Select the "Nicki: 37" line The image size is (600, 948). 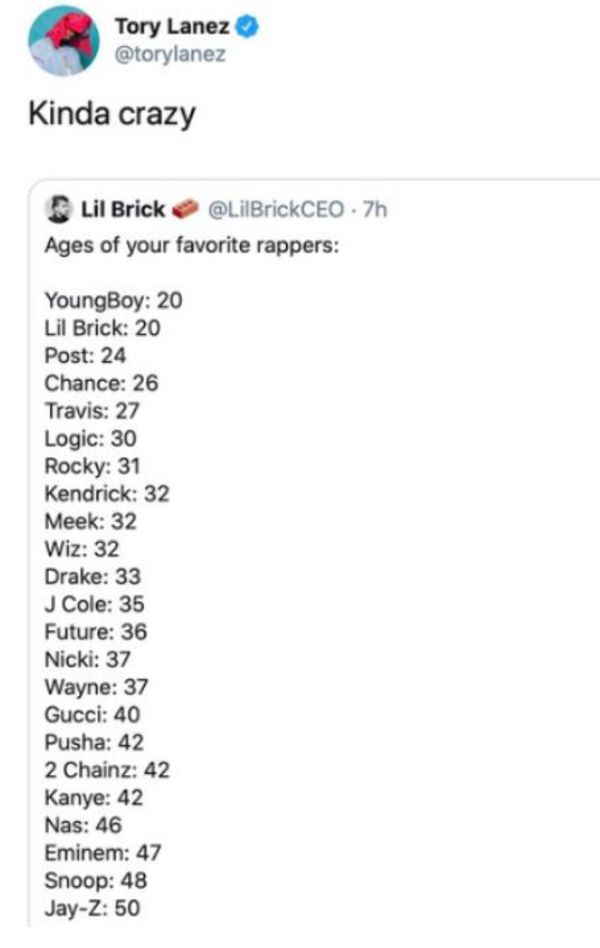coord(88,659)
